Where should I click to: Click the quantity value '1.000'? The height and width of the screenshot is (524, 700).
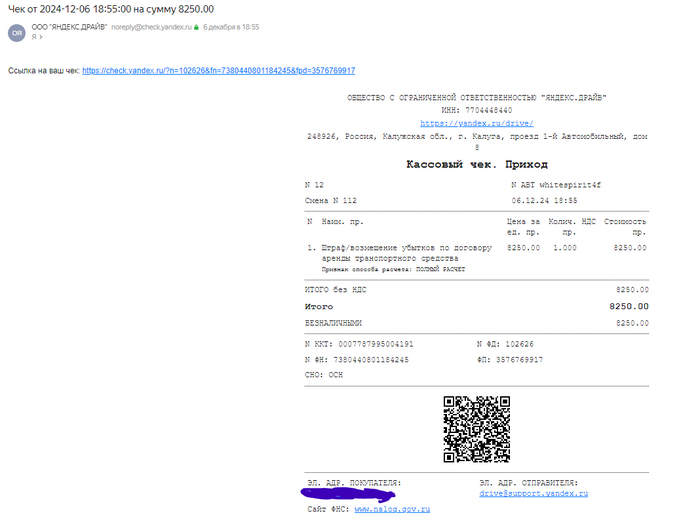(x=565, y=248)
